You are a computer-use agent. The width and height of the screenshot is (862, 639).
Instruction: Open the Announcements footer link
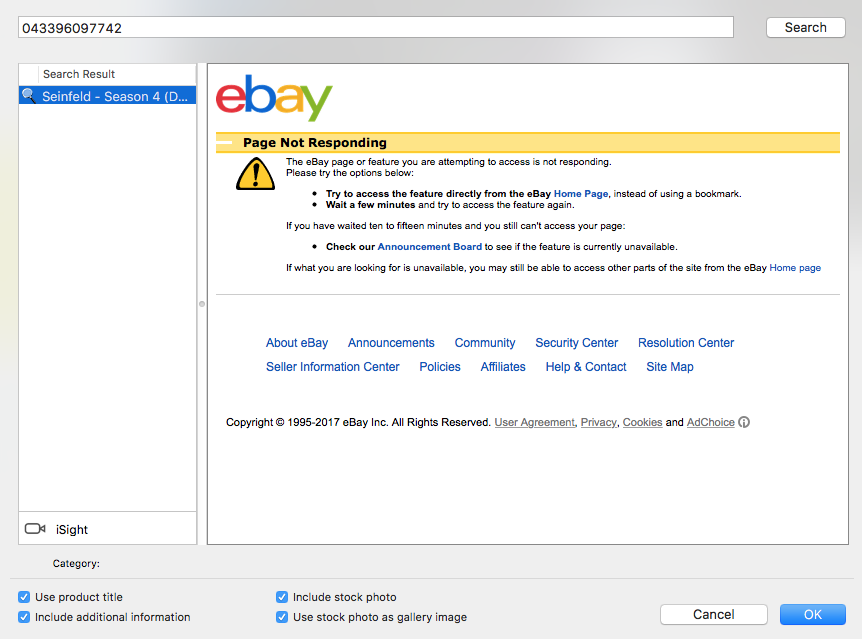(391, 343)
